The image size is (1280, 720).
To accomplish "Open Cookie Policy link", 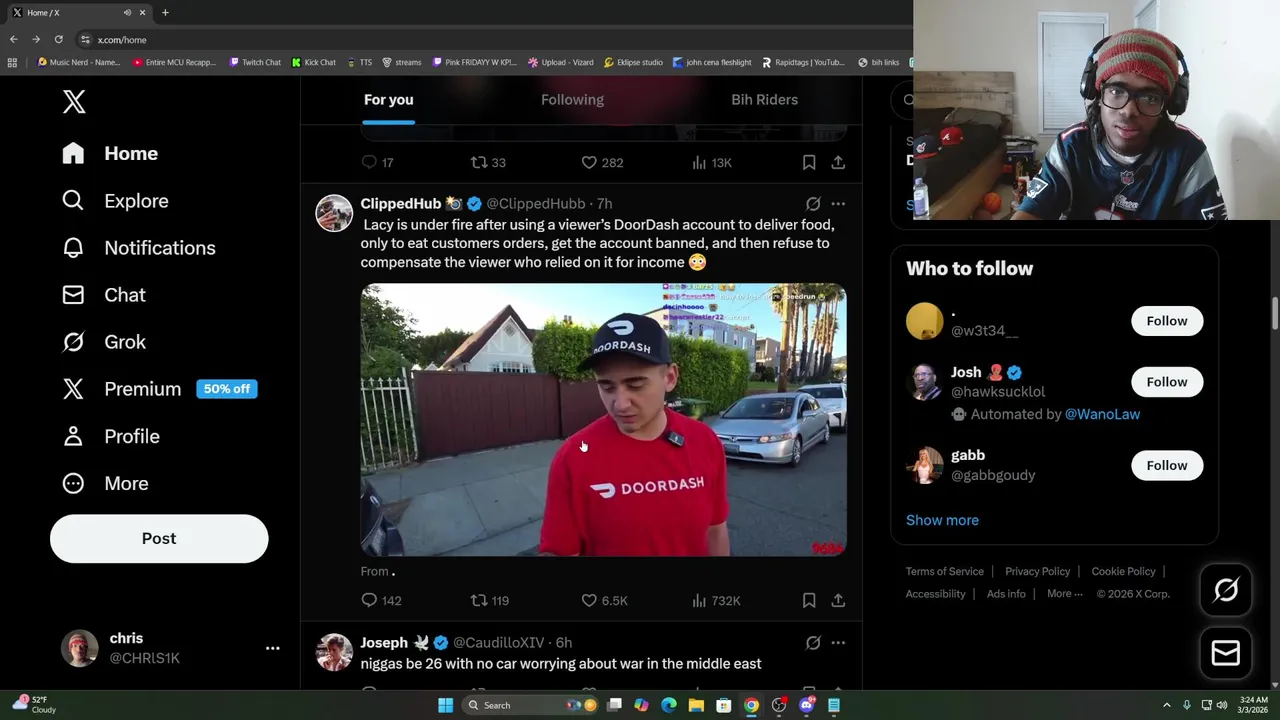I will pos(1123,571).
